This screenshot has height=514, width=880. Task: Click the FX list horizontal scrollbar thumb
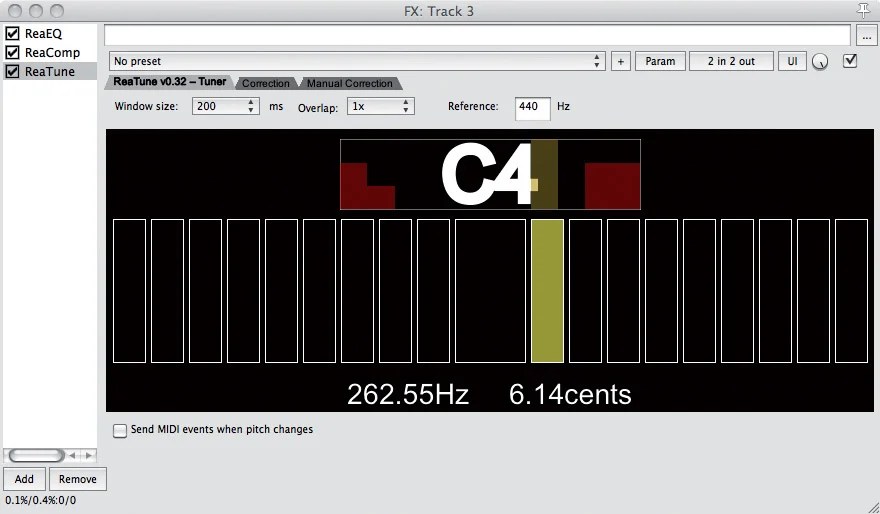tap(36, 455)
